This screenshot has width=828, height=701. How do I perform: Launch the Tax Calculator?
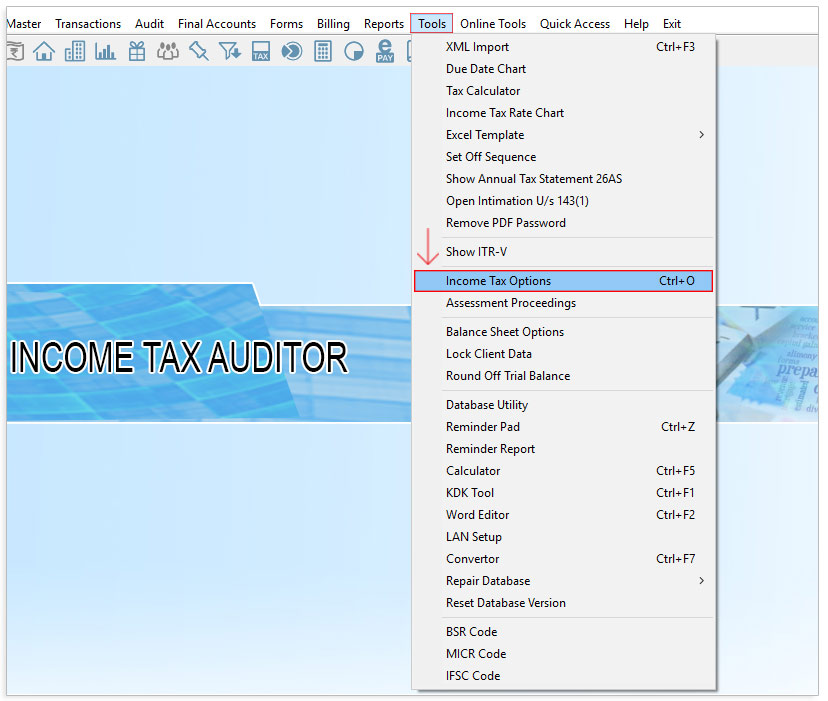(563, 91)
